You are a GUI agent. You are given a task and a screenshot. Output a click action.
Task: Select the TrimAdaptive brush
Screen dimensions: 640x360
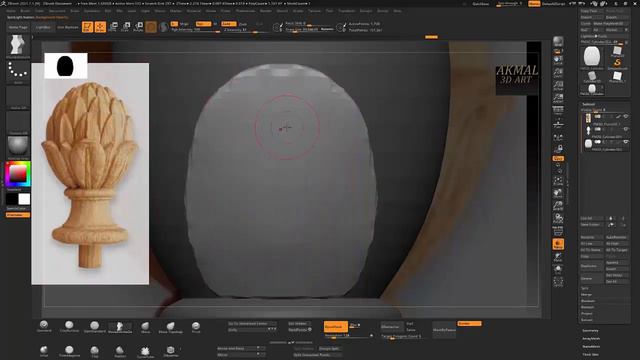click(69, 351)
